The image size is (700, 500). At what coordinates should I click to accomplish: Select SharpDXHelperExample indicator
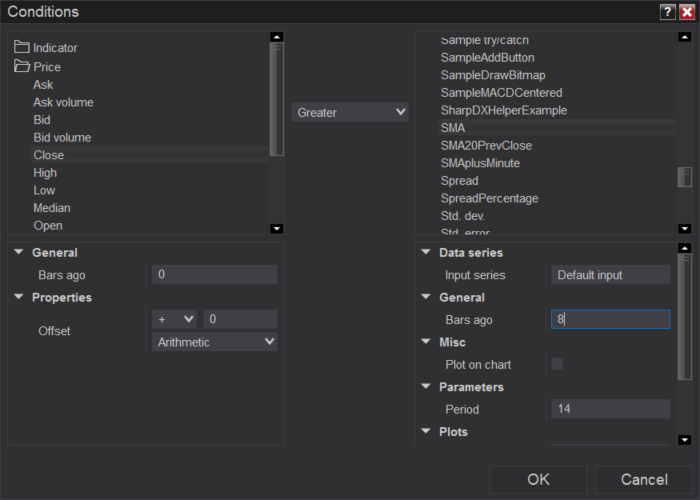pyautogui.click(x=504, y=110)
